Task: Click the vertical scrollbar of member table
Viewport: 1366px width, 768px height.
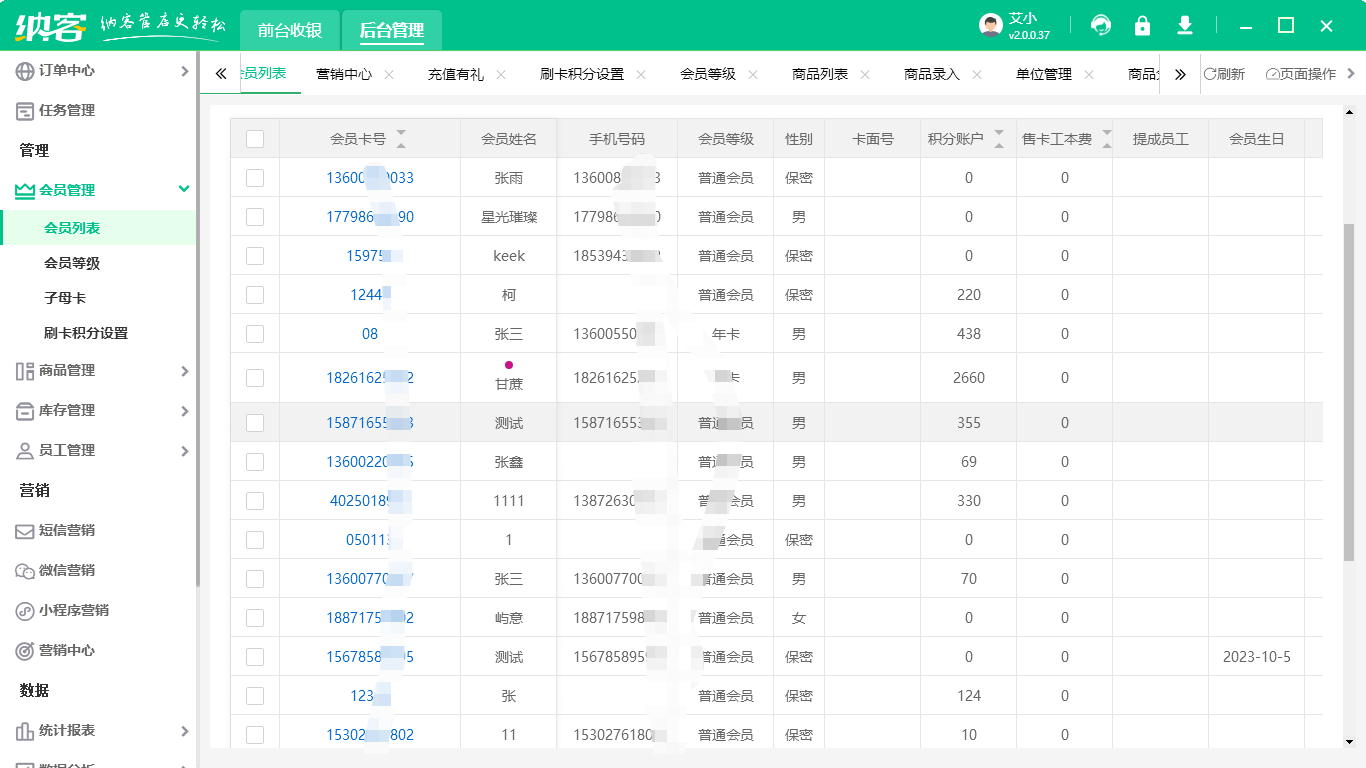Action: [1348, 390]
